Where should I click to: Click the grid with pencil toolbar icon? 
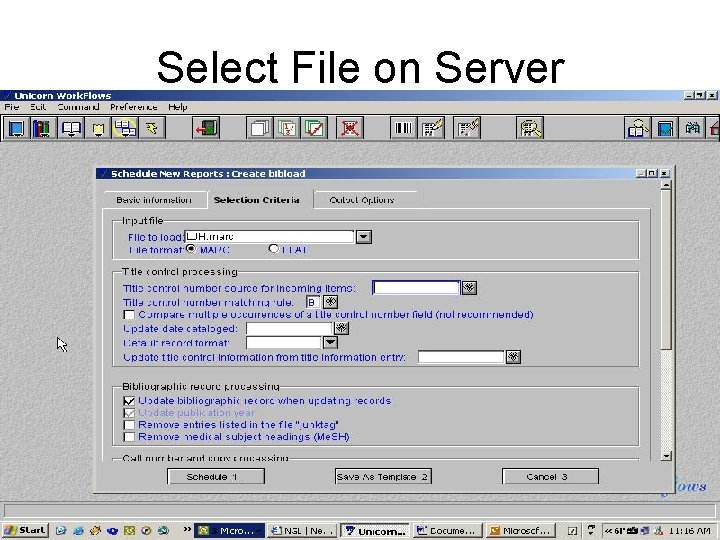(x=431, y=128)
